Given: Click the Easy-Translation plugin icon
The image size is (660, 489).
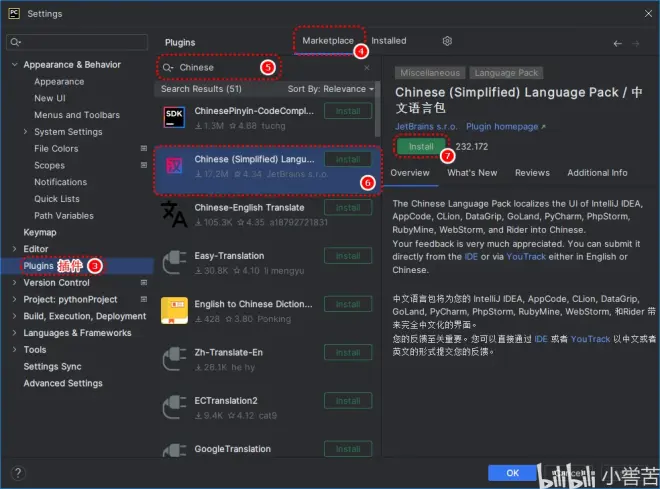Looking at the screenshot, I should click(174, 262).
